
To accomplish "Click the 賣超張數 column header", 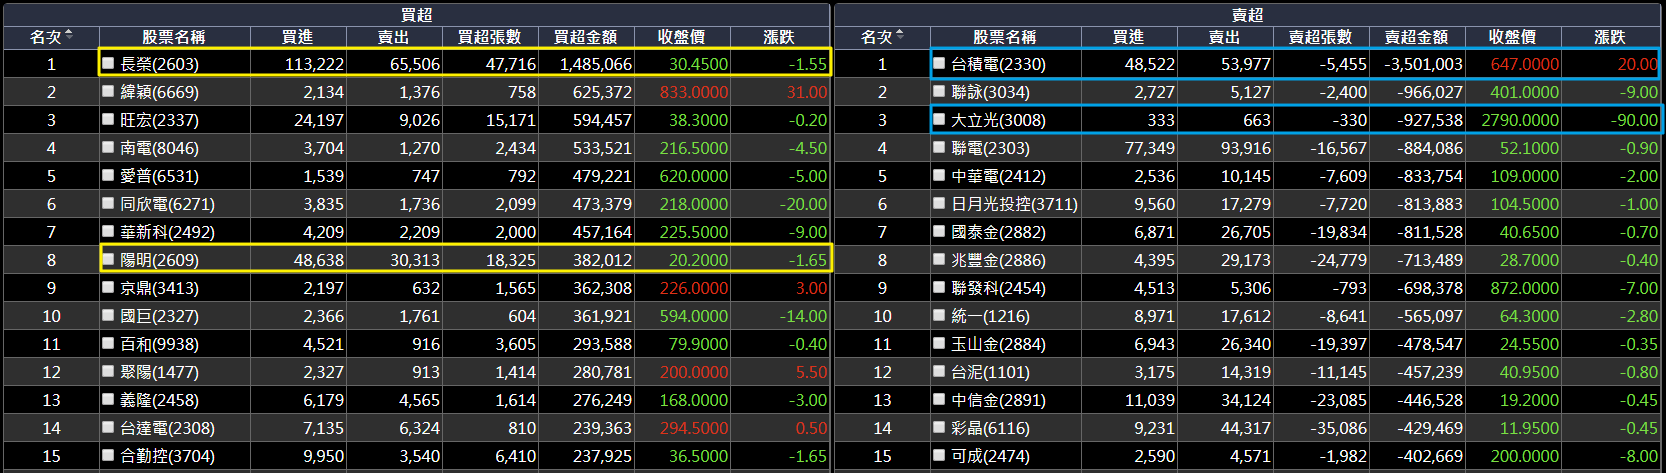I will [x=1321, y=37].
